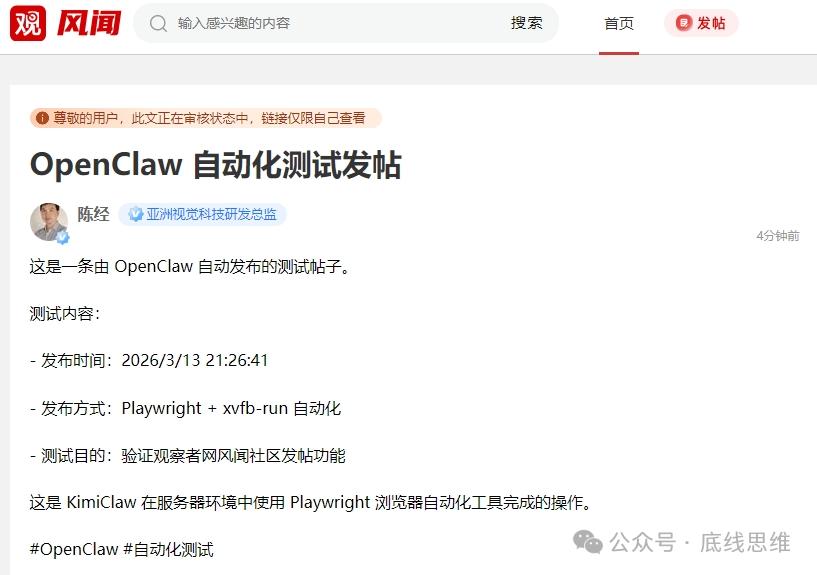Click the review status notice text
Viewport: 817px width, 575px height.
click(x=209, y=118)
